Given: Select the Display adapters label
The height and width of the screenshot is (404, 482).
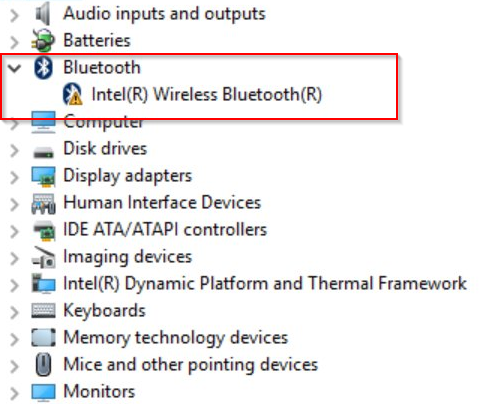Looking at the screenshot, I should coord(128,176).
